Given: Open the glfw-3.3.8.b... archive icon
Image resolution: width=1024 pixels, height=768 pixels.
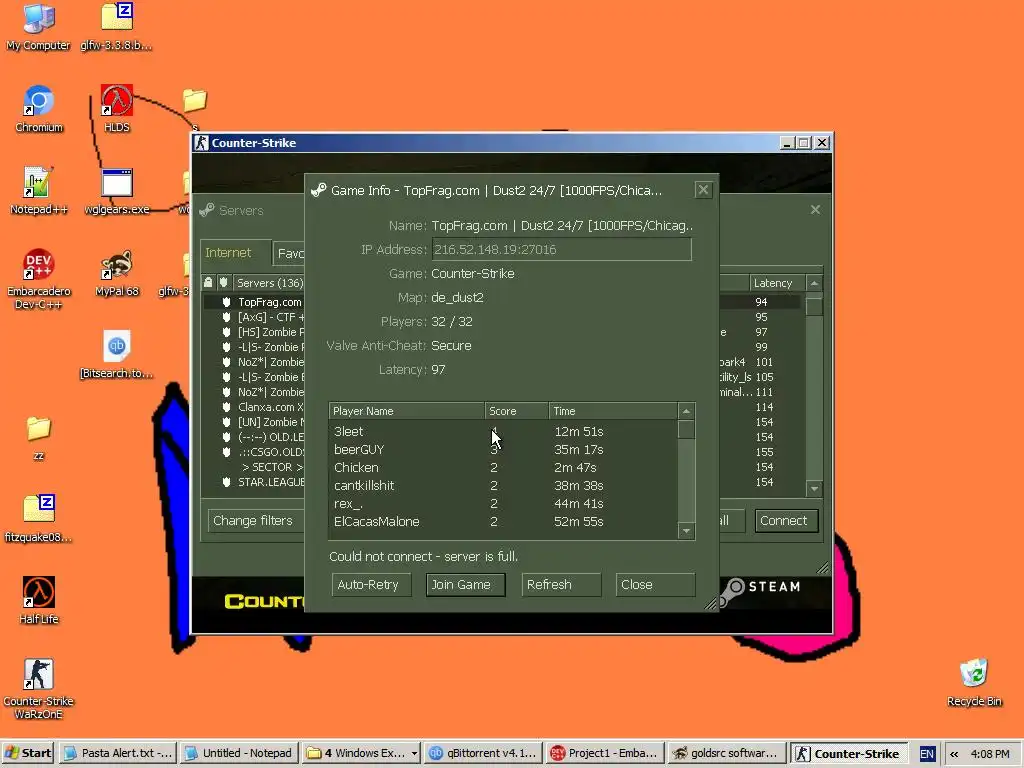Looking at the screenshot, I should point(116,26).
